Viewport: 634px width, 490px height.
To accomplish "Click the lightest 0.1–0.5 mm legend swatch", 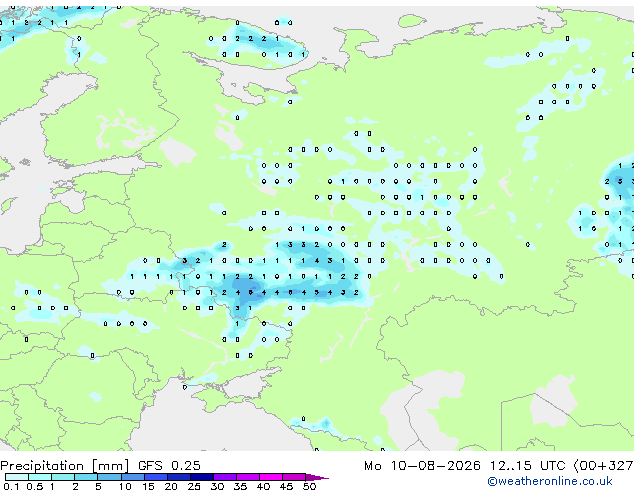I will [17, 477].
